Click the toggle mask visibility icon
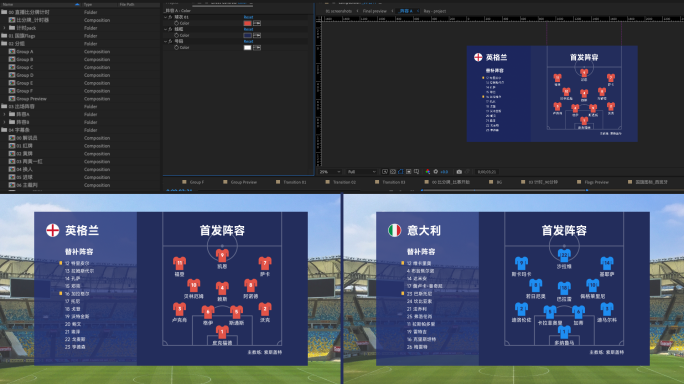The height and width of the screenshot is (384, 684). pyautogui.click(x=400, y=172)
